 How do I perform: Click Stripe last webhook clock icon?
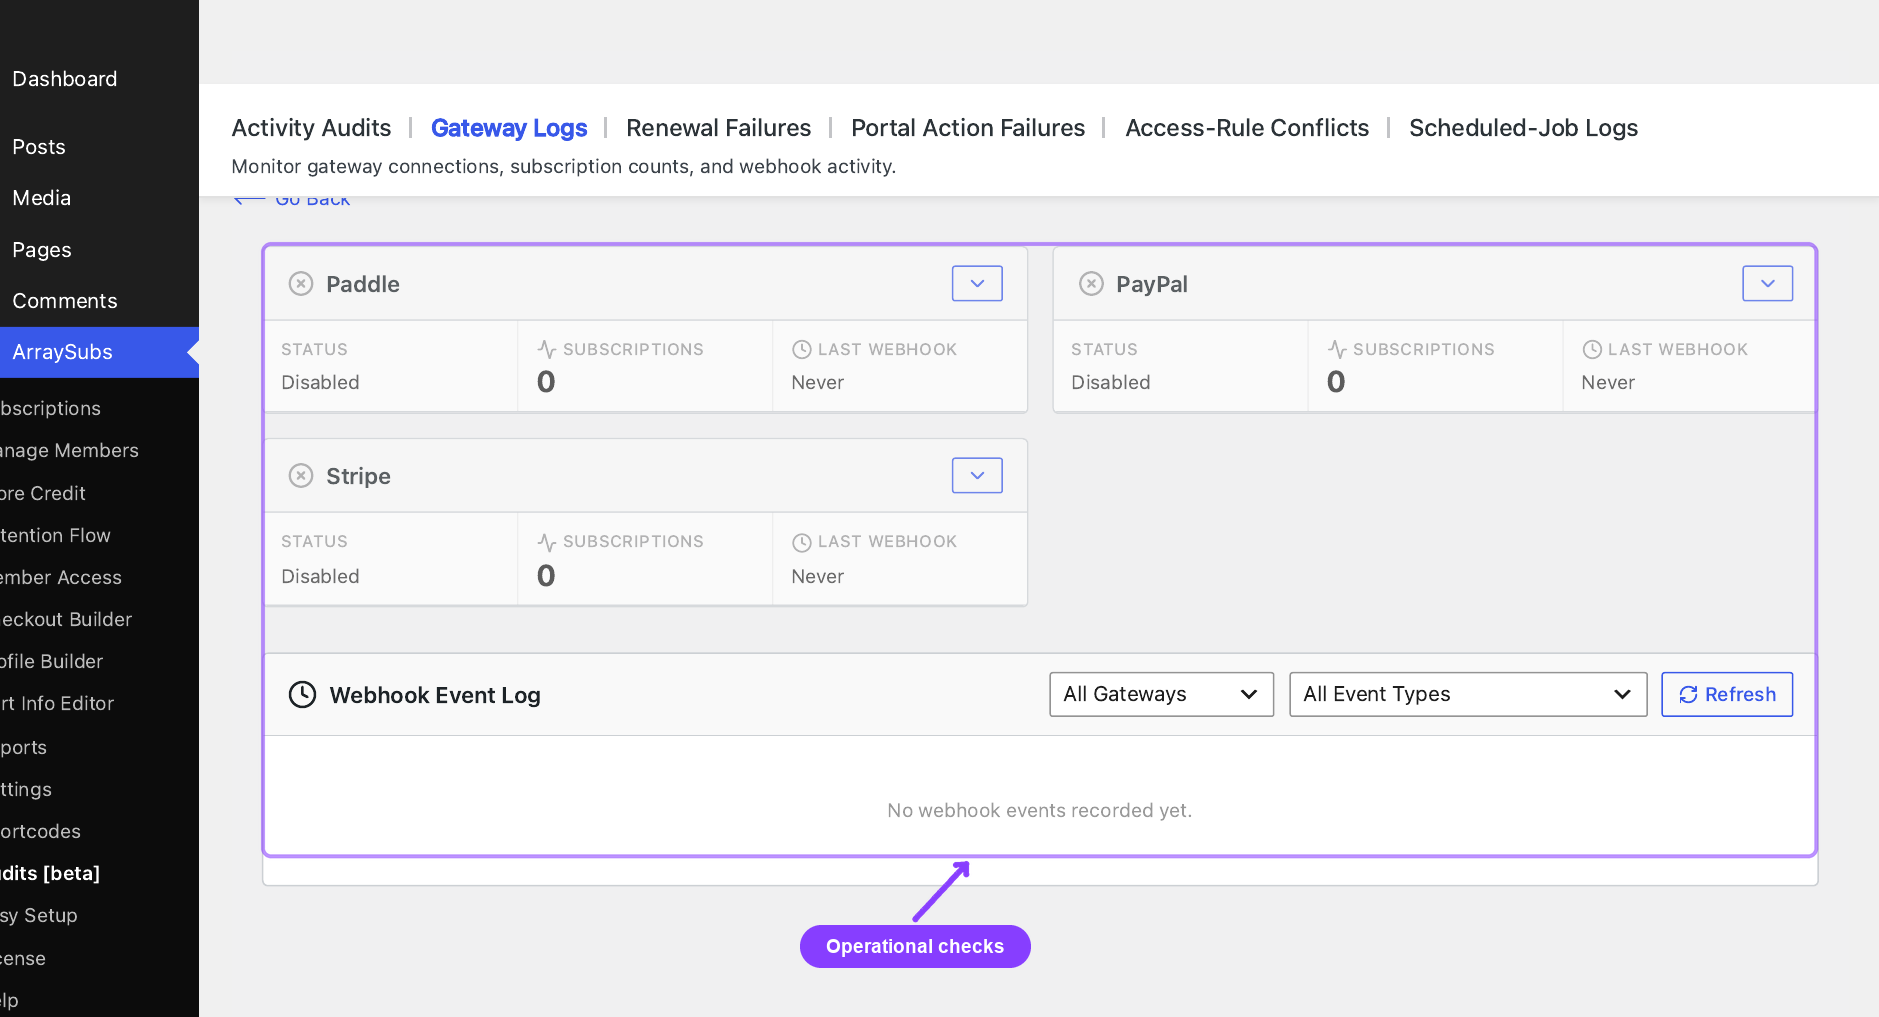tap(801, 542)
